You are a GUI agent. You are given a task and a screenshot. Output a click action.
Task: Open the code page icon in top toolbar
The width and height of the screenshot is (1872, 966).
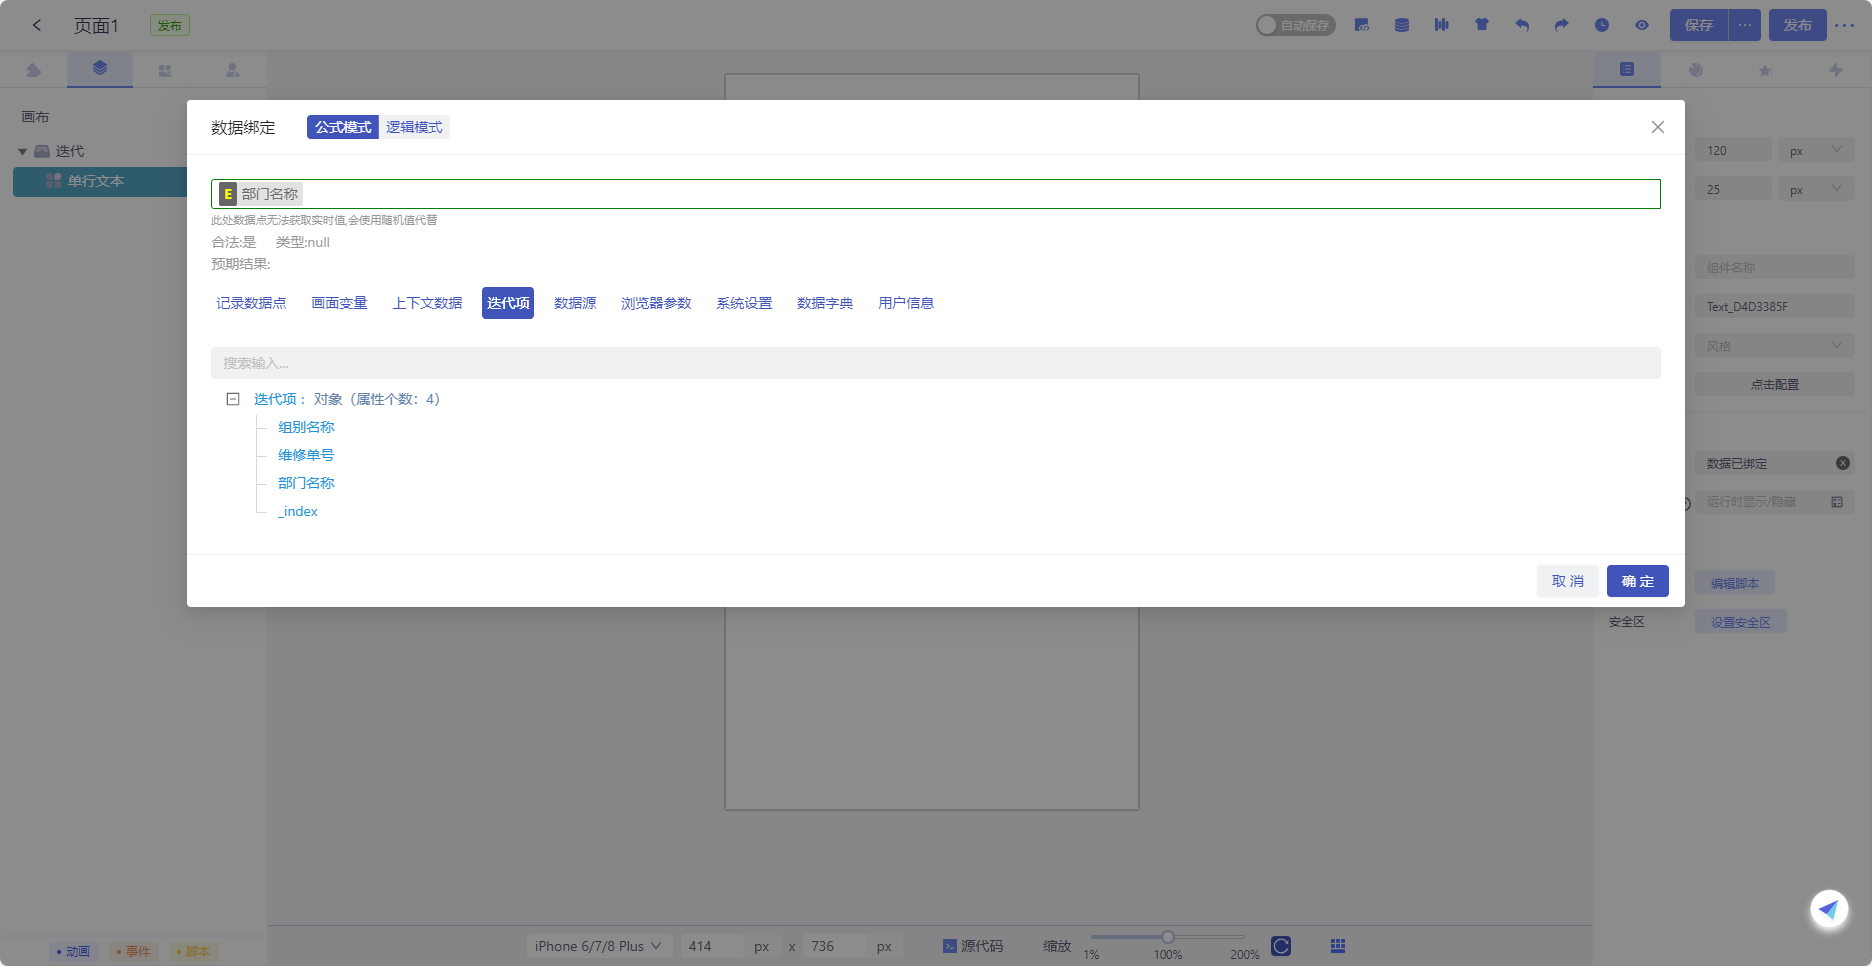1362,25
